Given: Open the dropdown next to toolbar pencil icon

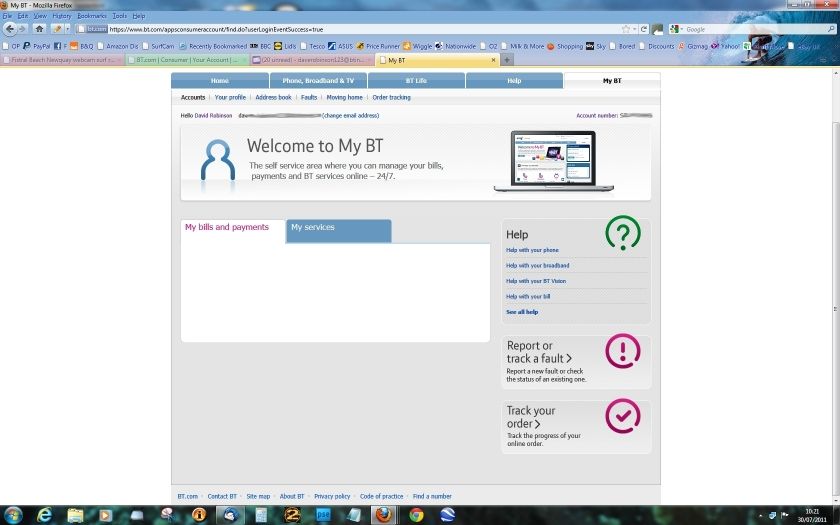Looking at the screenshot, I should [68, 29].
